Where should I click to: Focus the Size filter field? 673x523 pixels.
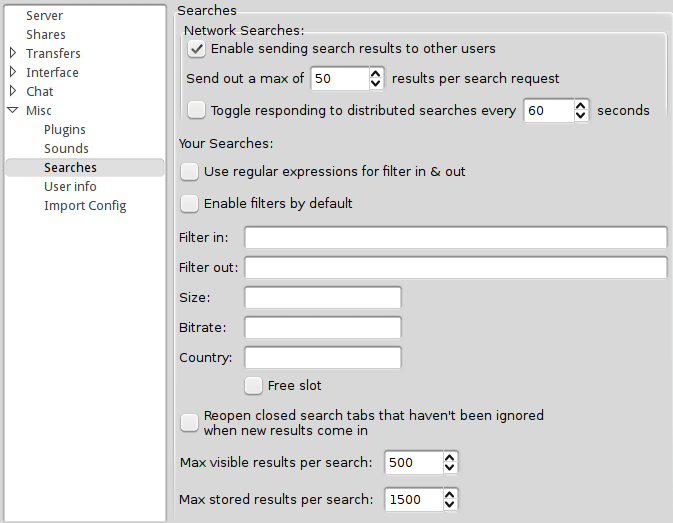[323, 298]
